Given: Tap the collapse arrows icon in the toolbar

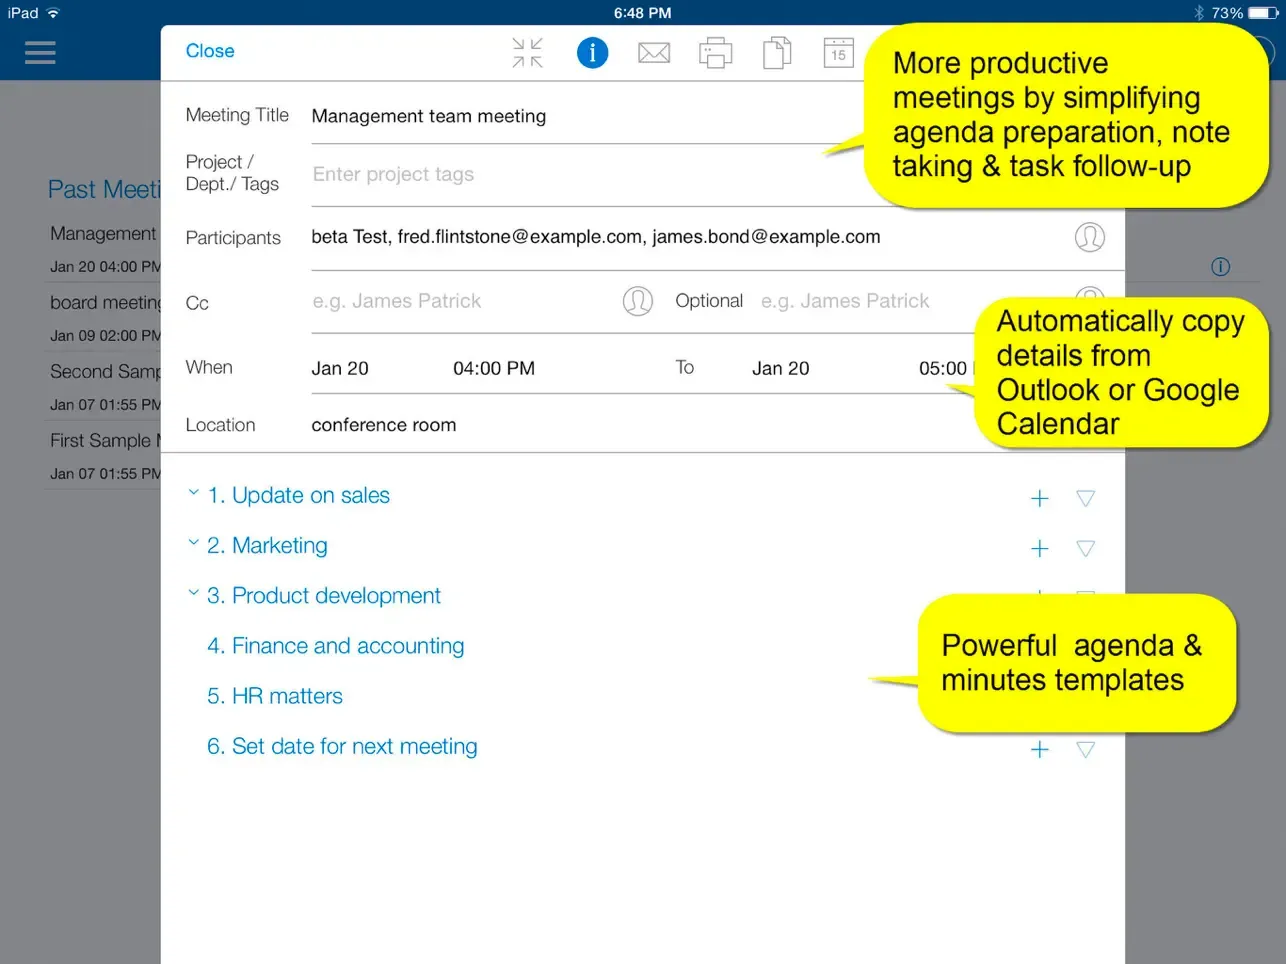Looking at the screenshot, I should click(527, 52).
